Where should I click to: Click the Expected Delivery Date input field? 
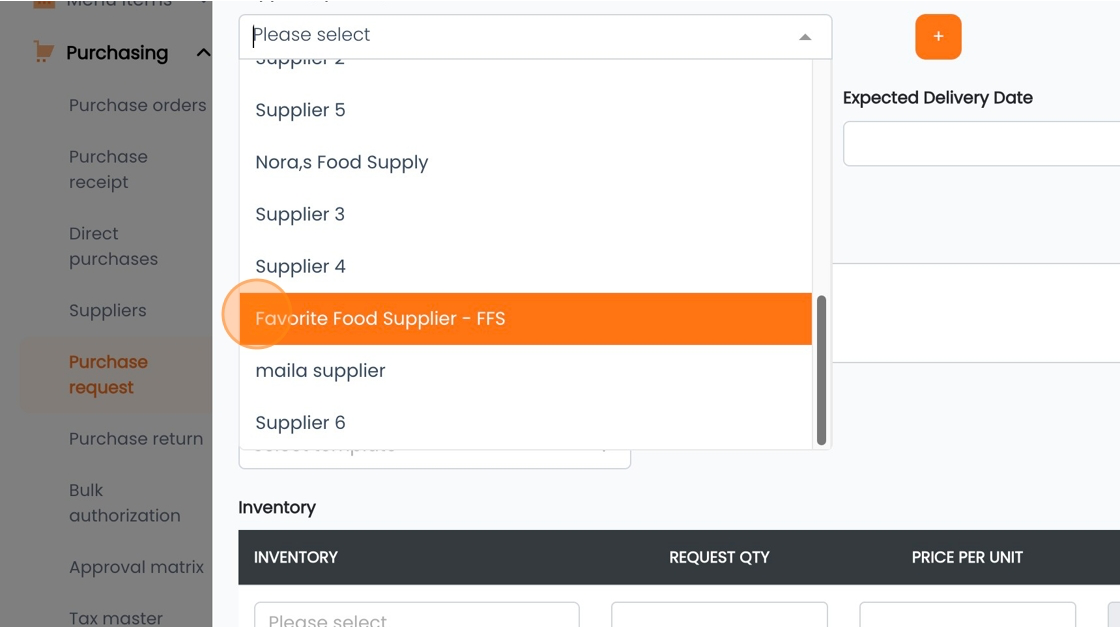981,144
